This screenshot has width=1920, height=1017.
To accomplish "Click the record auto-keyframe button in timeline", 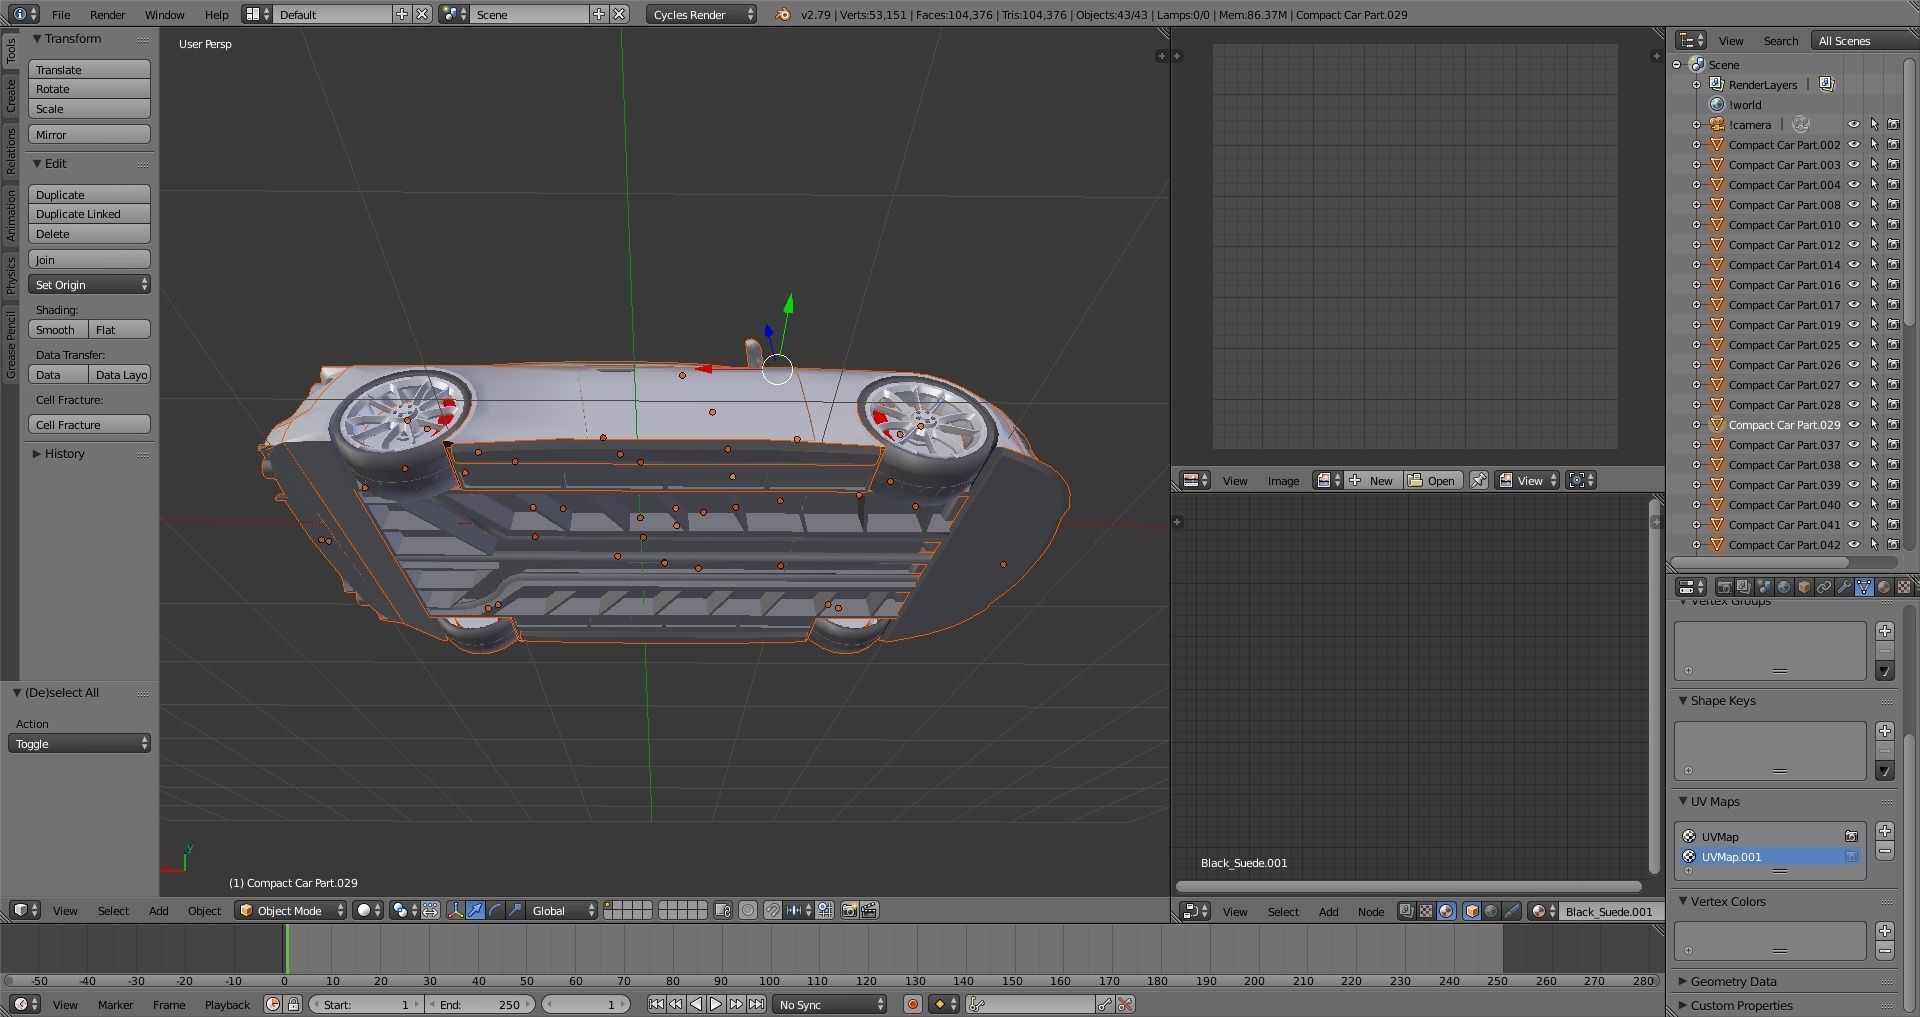I will 912,1004.
